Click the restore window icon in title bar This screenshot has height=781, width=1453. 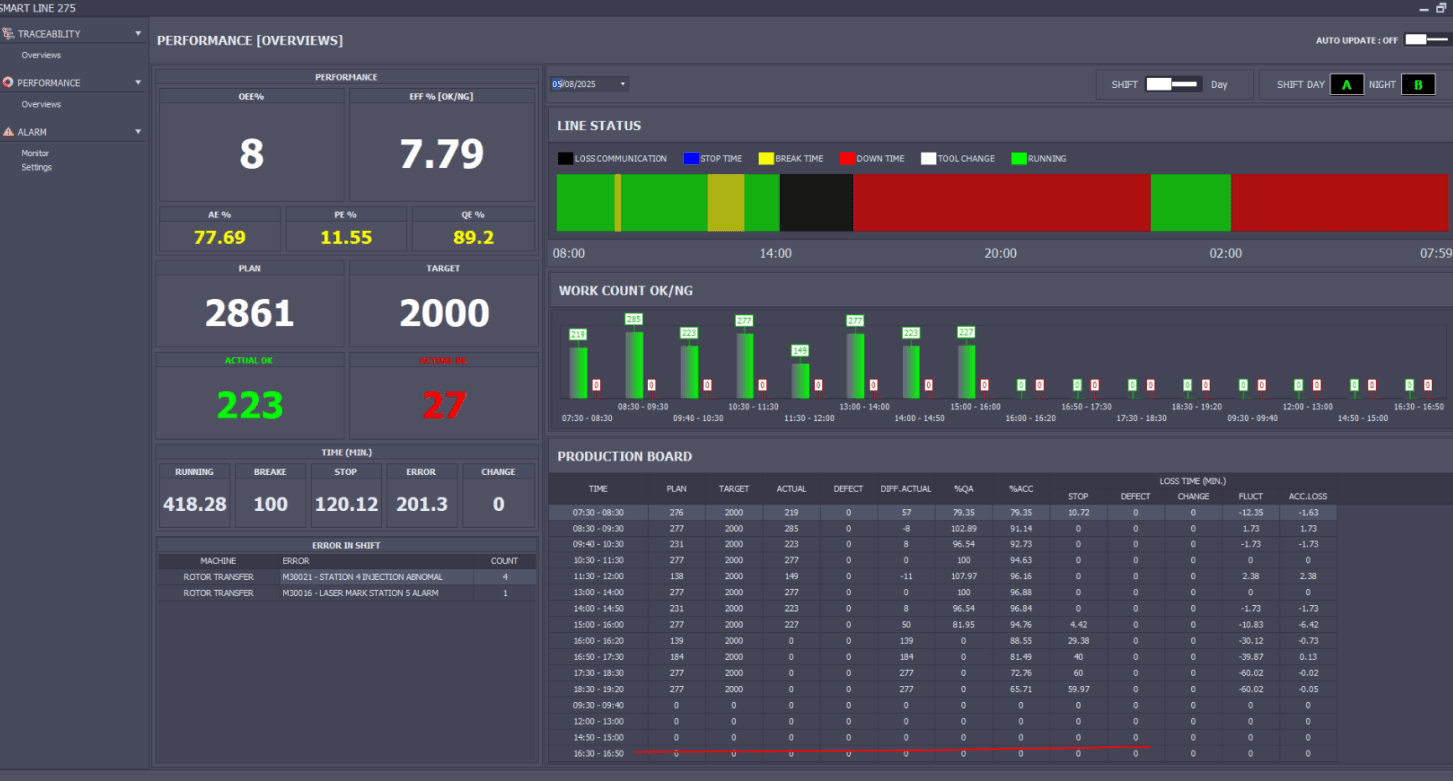(x=1440, y=8)
